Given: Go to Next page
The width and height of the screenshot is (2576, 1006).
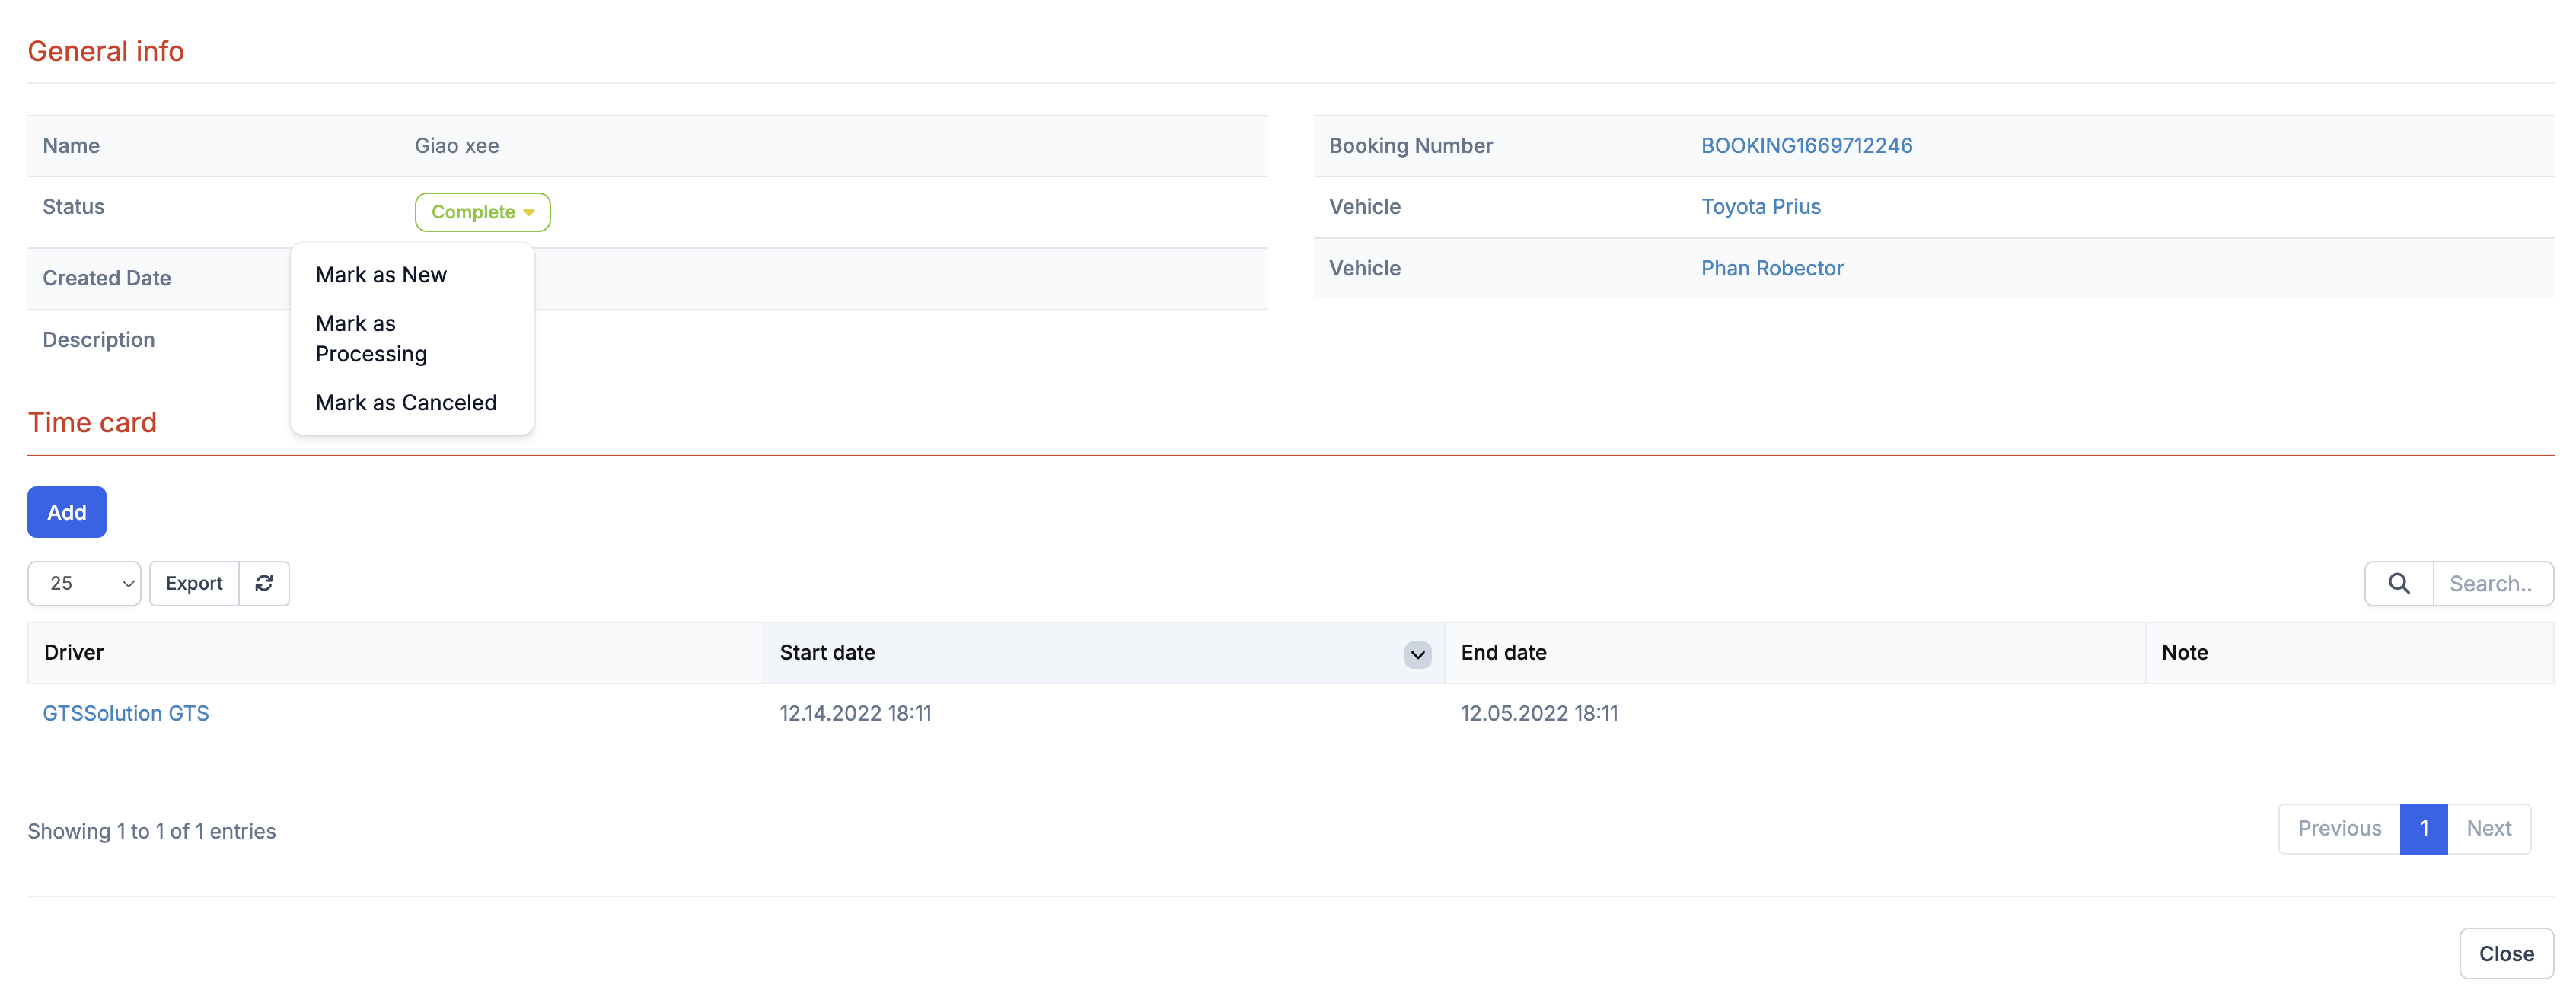Looking at the screenshot, I should (x=2488, y=828).
